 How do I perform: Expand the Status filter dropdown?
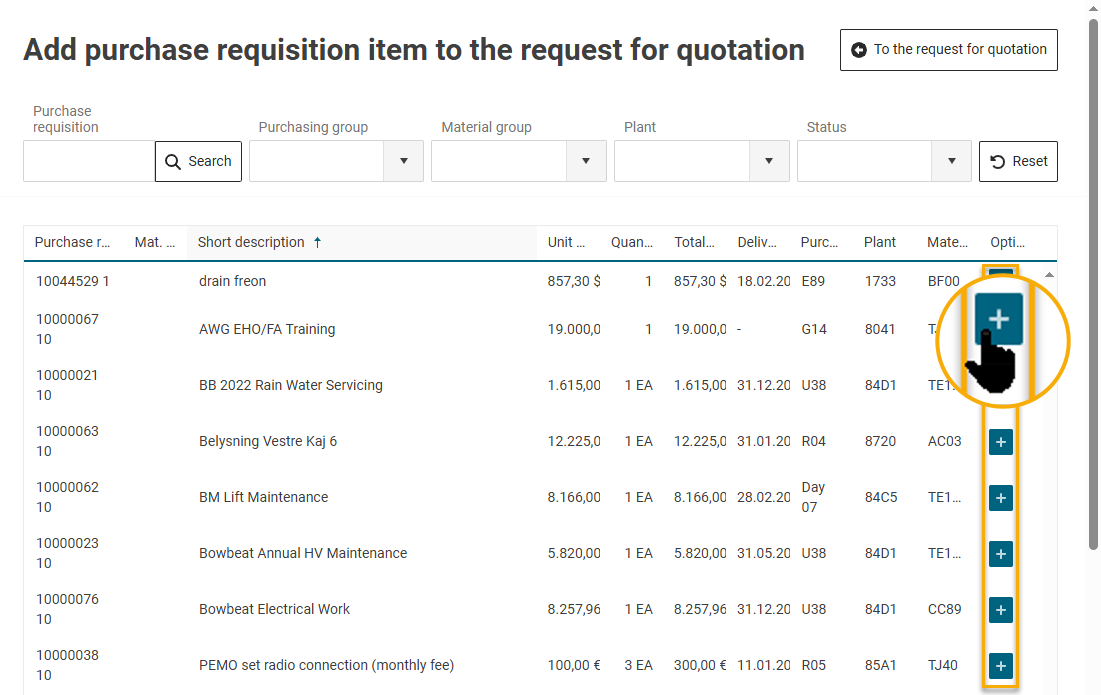[x=951, y=161]
